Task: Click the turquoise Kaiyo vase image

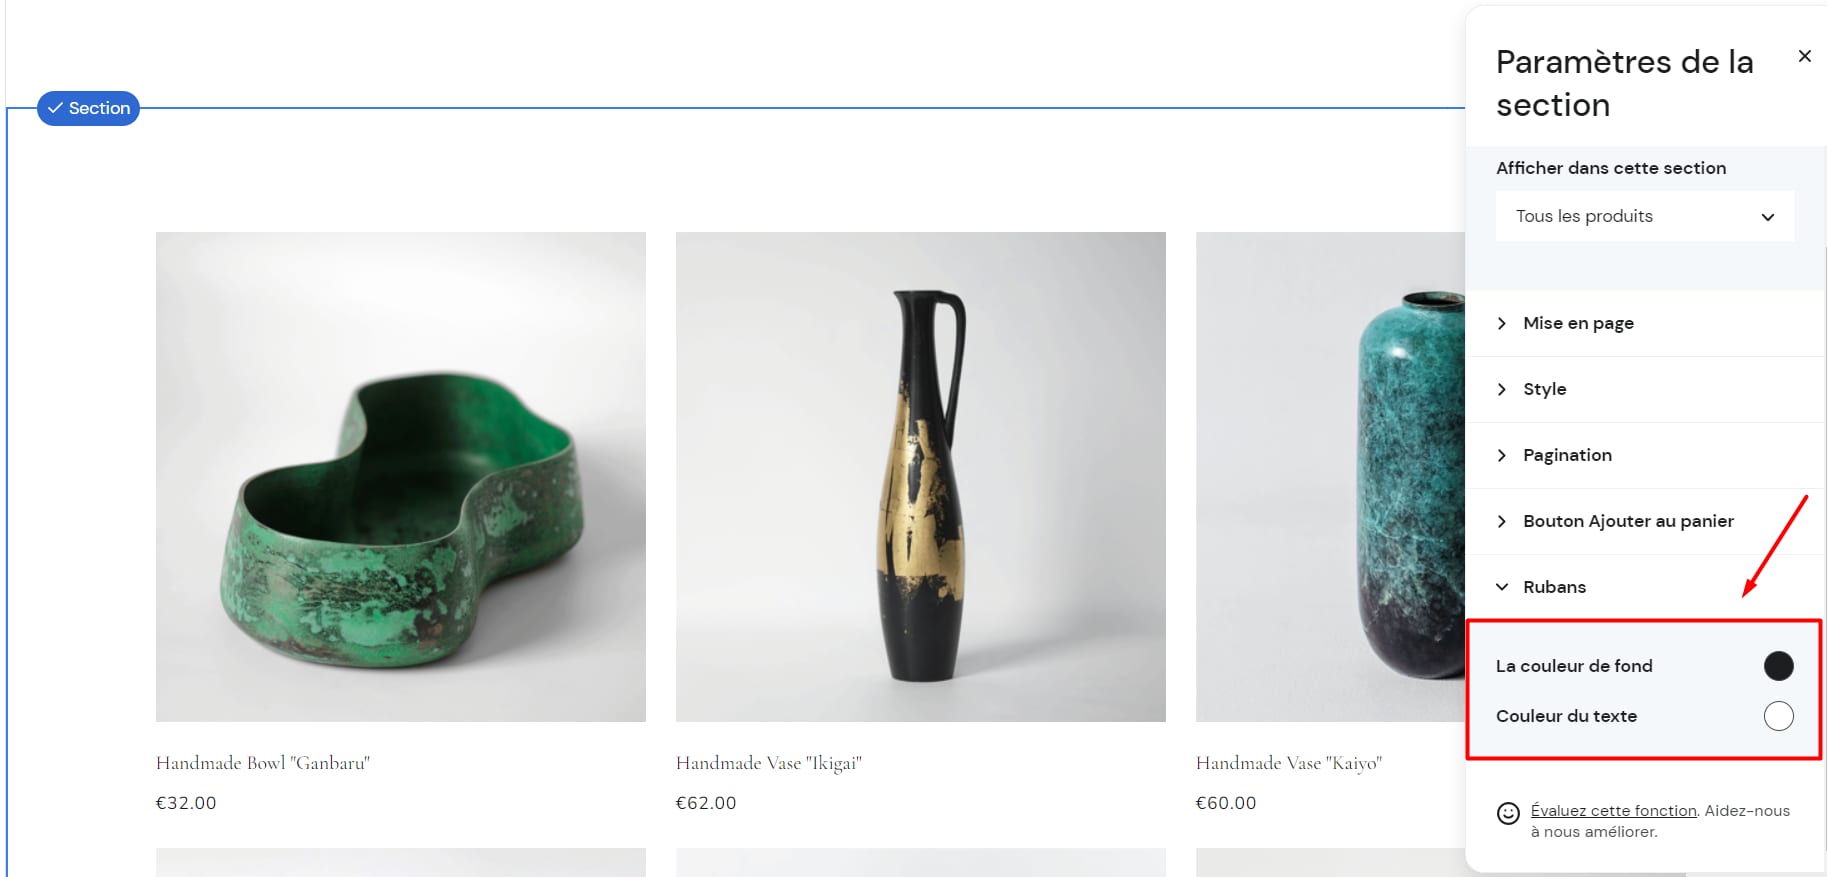Action: pyautogui.click(x=1331, y=477)
